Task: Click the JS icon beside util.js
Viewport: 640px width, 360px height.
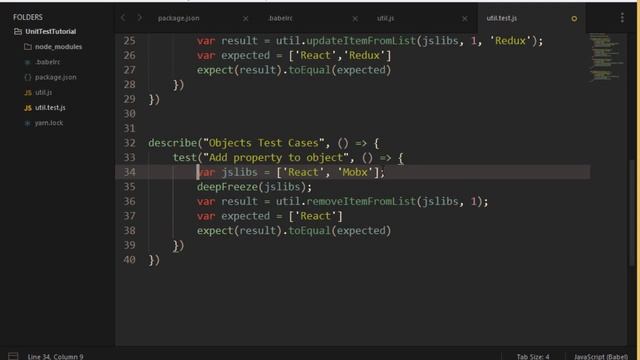Action: click(28, 93)
